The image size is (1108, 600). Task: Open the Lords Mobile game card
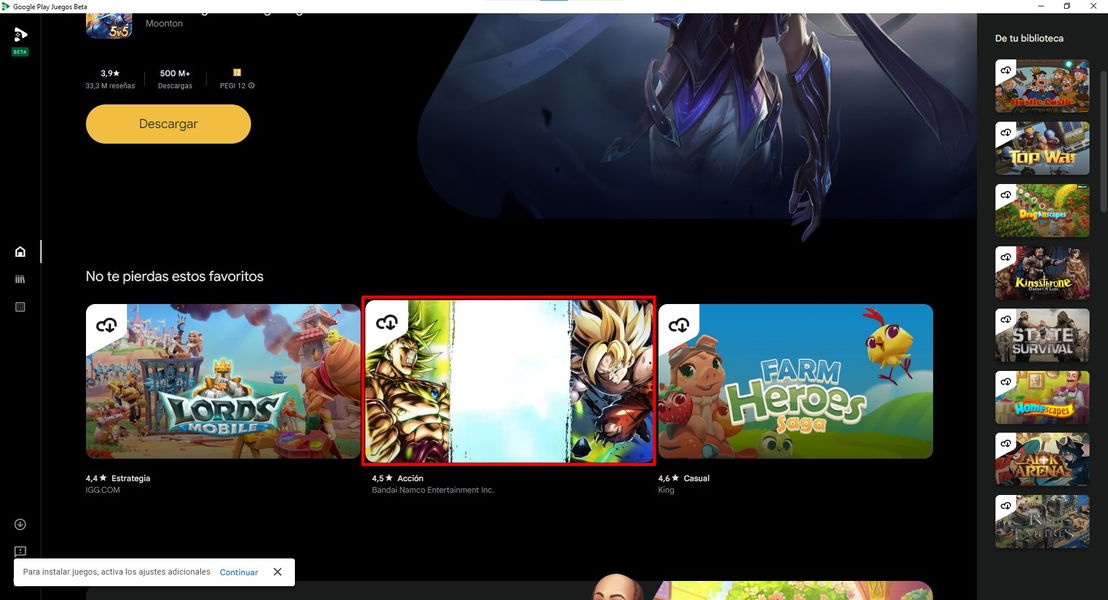(223, 382)
